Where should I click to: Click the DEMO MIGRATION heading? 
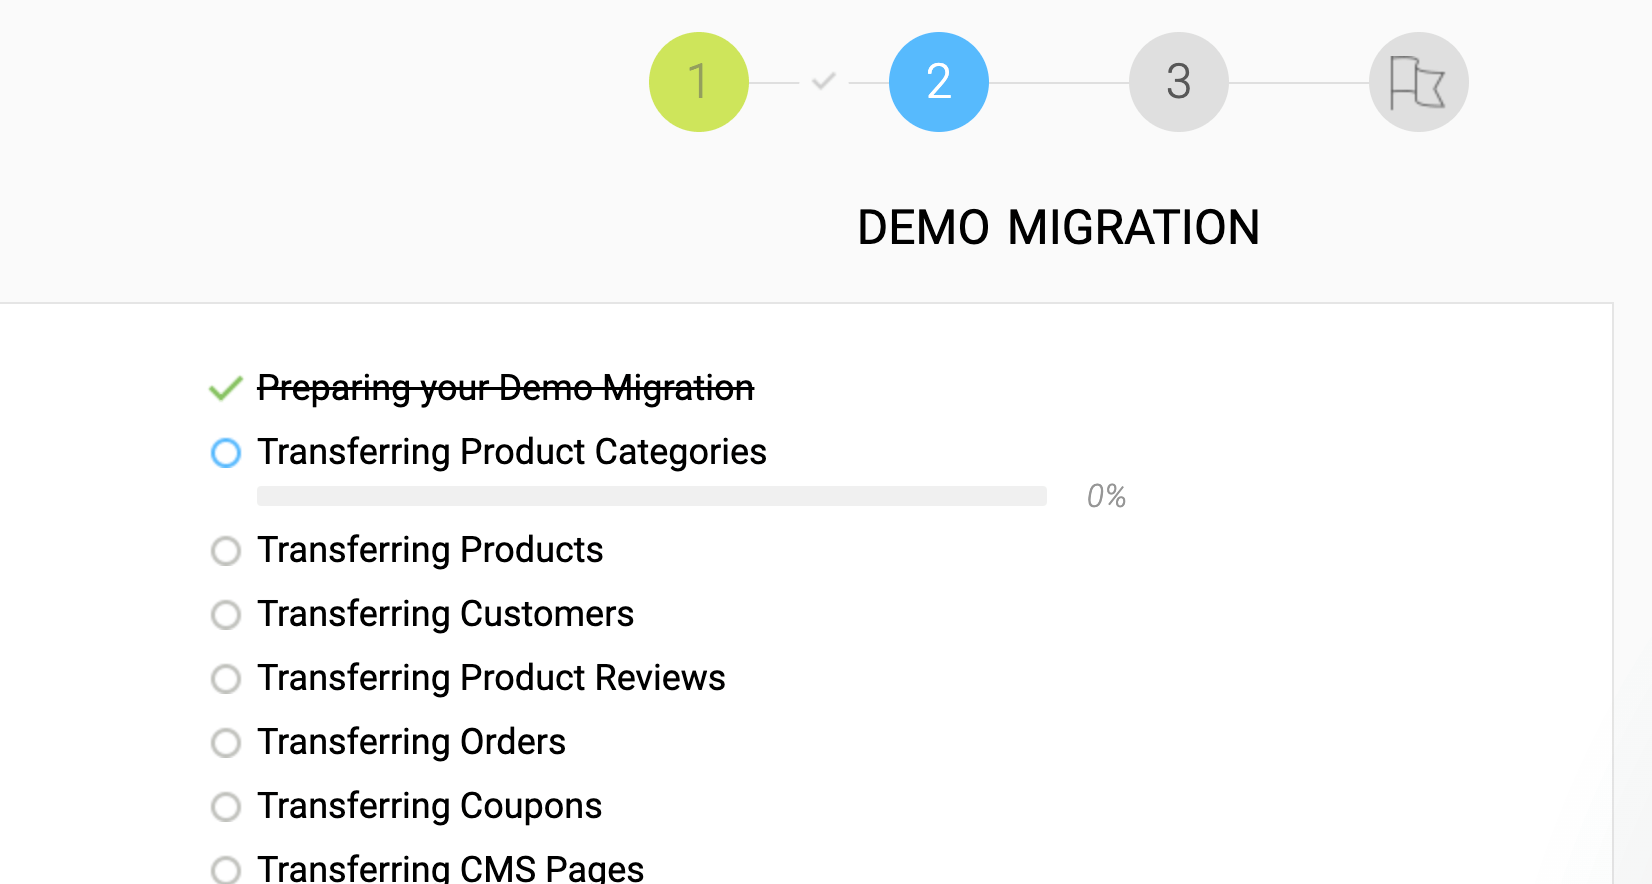click(1058, 228)
